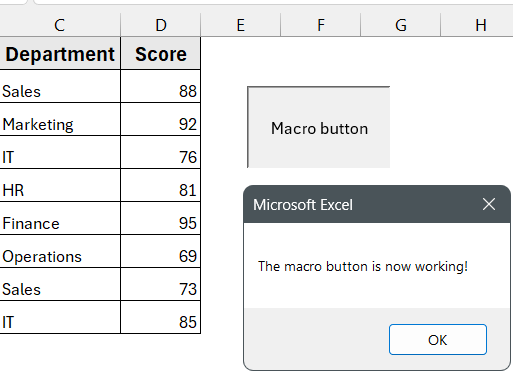Select the cell with score 95

(x=161, y=218)
